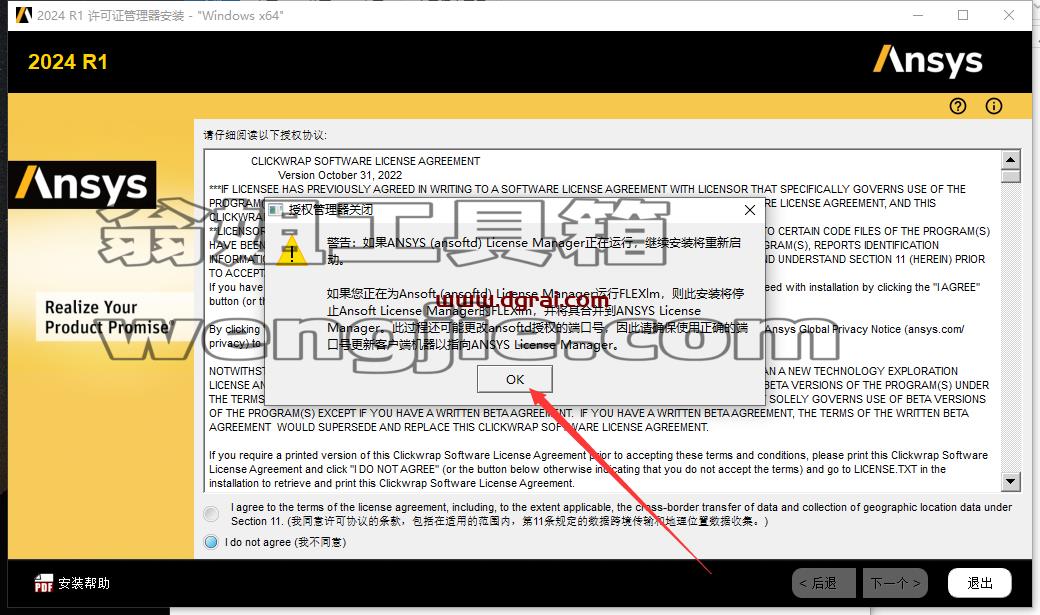1040x615 pixels.
Task: Click the scrollbar down arrow
Action: coord(1010,482)
